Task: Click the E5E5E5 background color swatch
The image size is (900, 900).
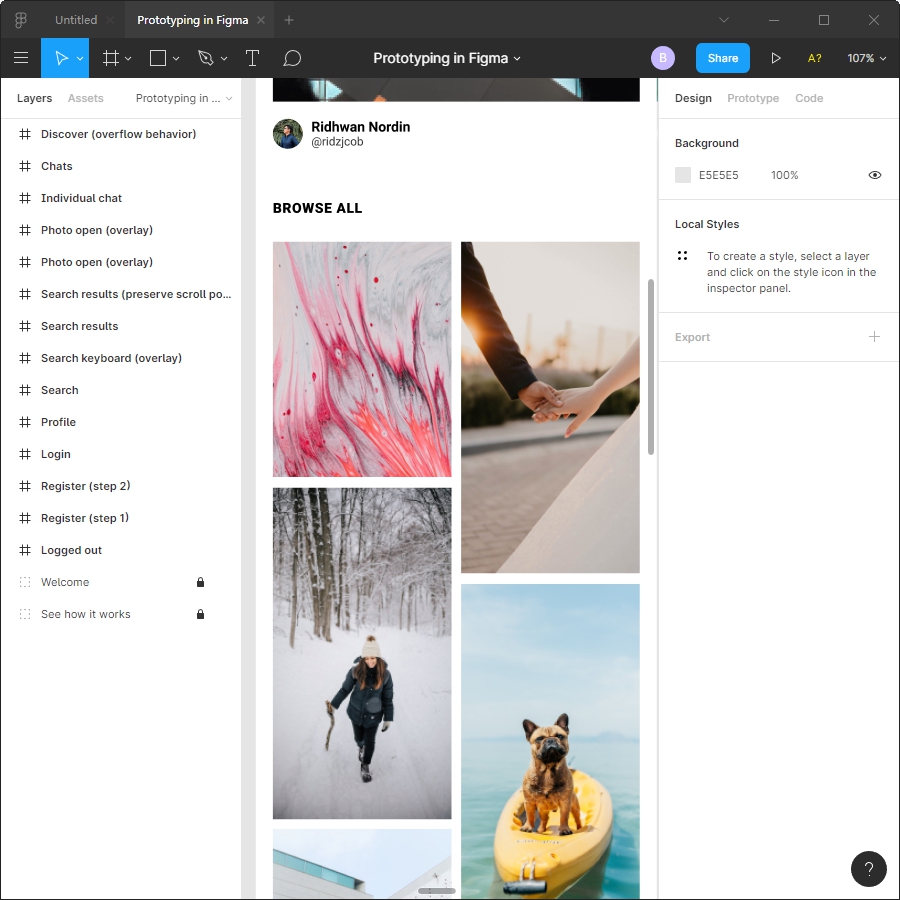Action: [x=683, y=175]
